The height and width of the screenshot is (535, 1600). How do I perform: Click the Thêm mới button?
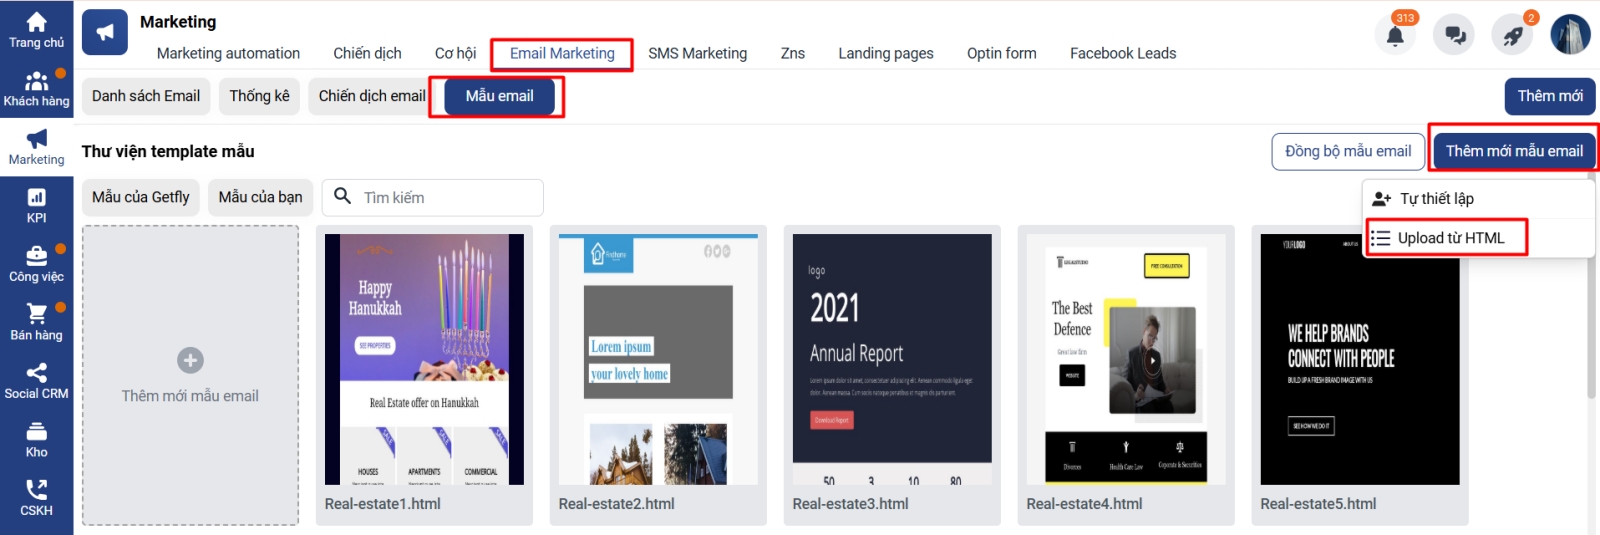click(1549, 96)
